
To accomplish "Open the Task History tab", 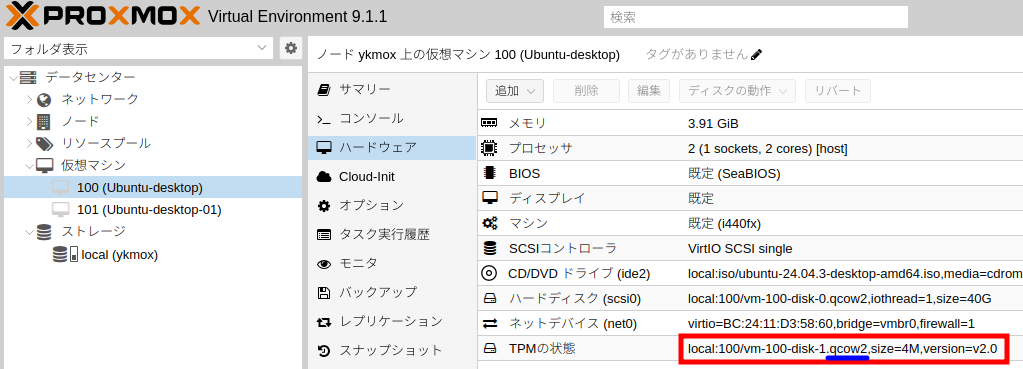I will (x=392, y=235).
